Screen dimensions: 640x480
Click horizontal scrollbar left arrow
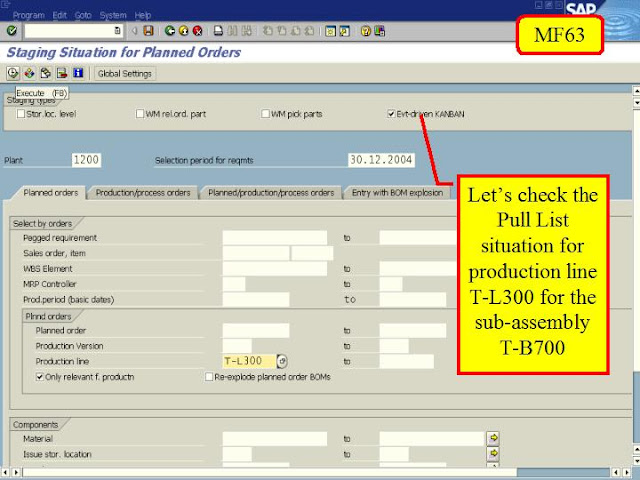coord(5,472)
